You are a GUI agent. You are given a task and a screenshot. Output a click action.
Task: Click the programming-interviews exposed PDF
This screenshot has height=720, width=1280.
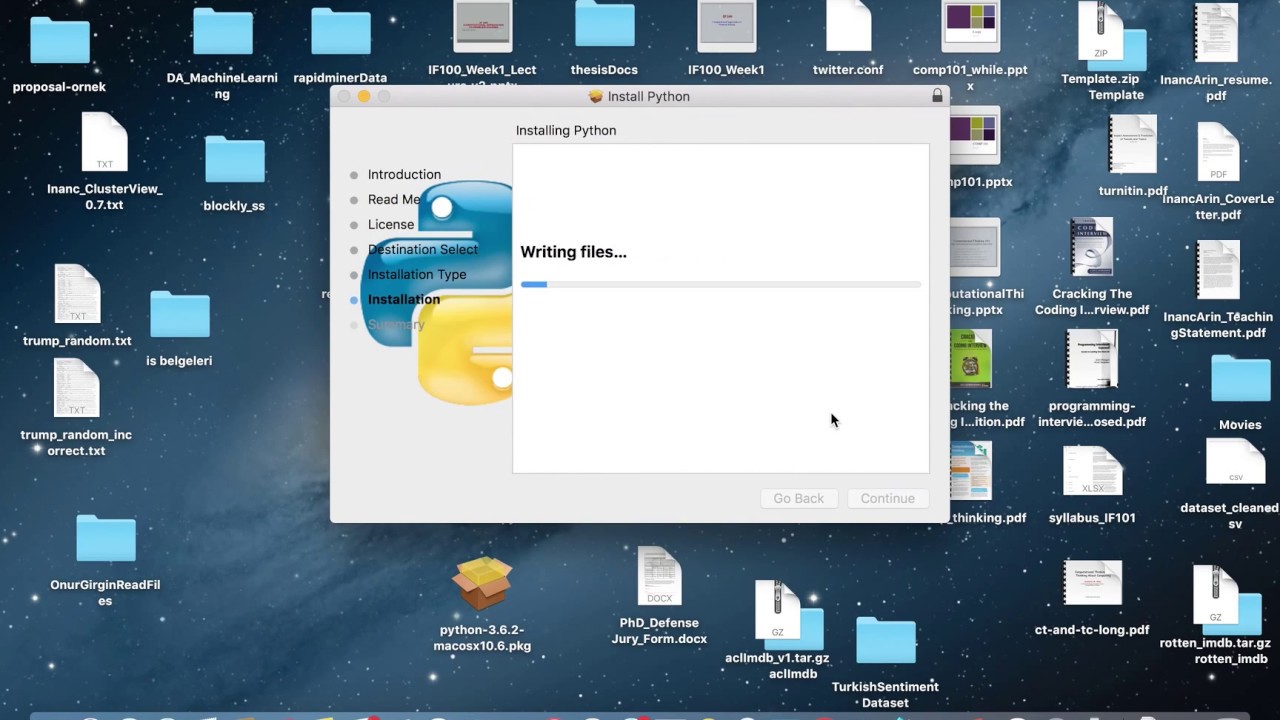coord(1092,360)
